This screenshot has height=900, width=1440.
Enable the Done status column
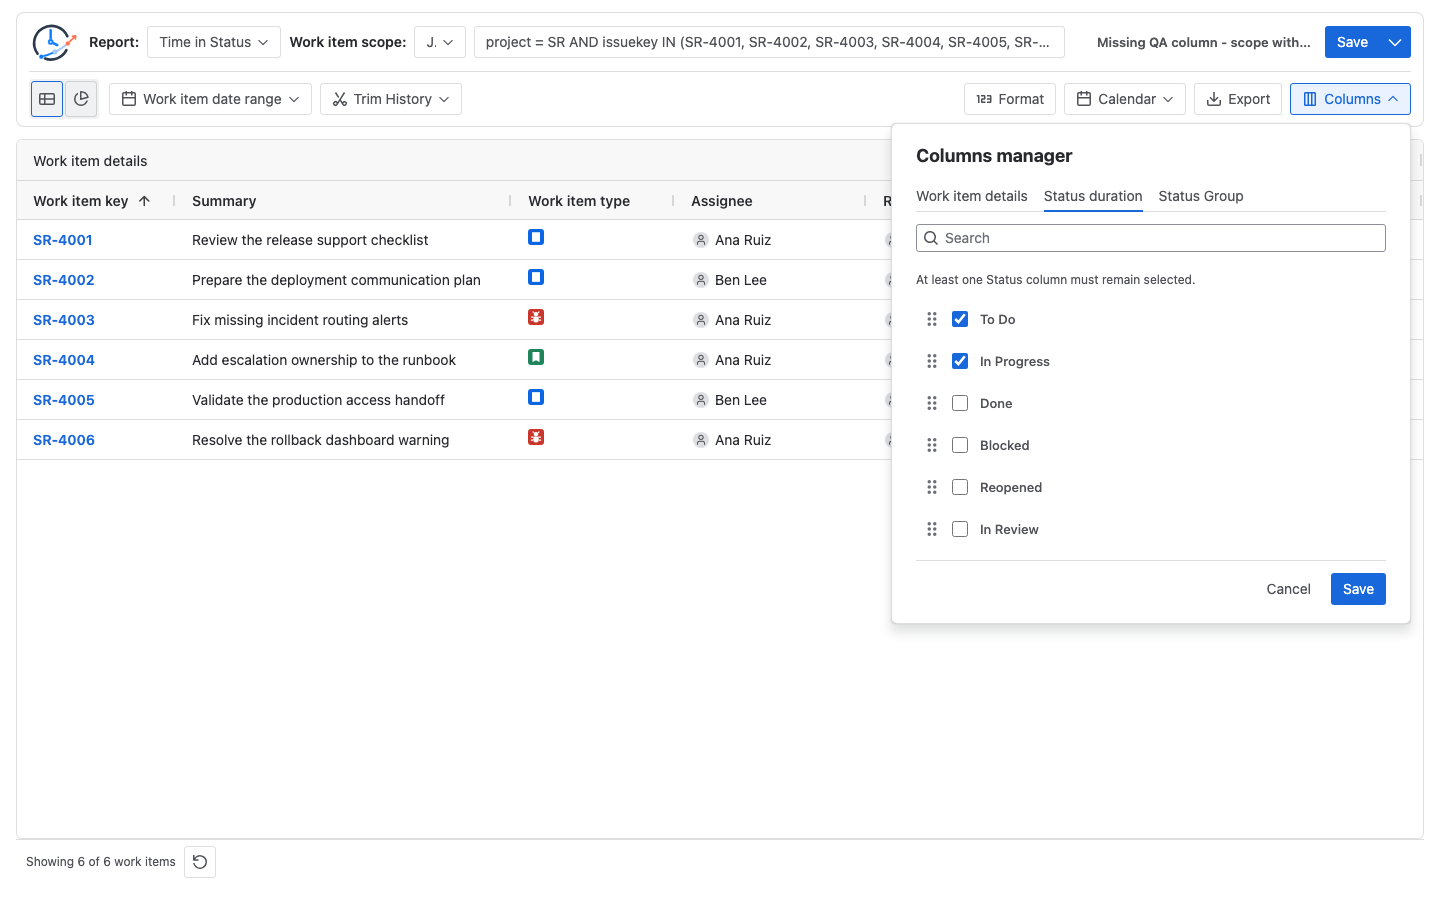click(960, 403)
